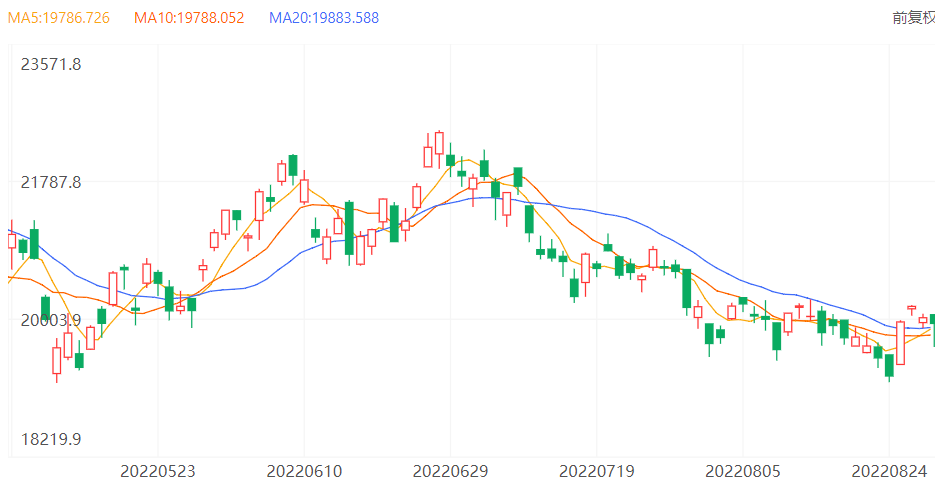Click the lowest green candle above the 20220824 label
Viewport: 935px width, 487px height.
[889, 364]
